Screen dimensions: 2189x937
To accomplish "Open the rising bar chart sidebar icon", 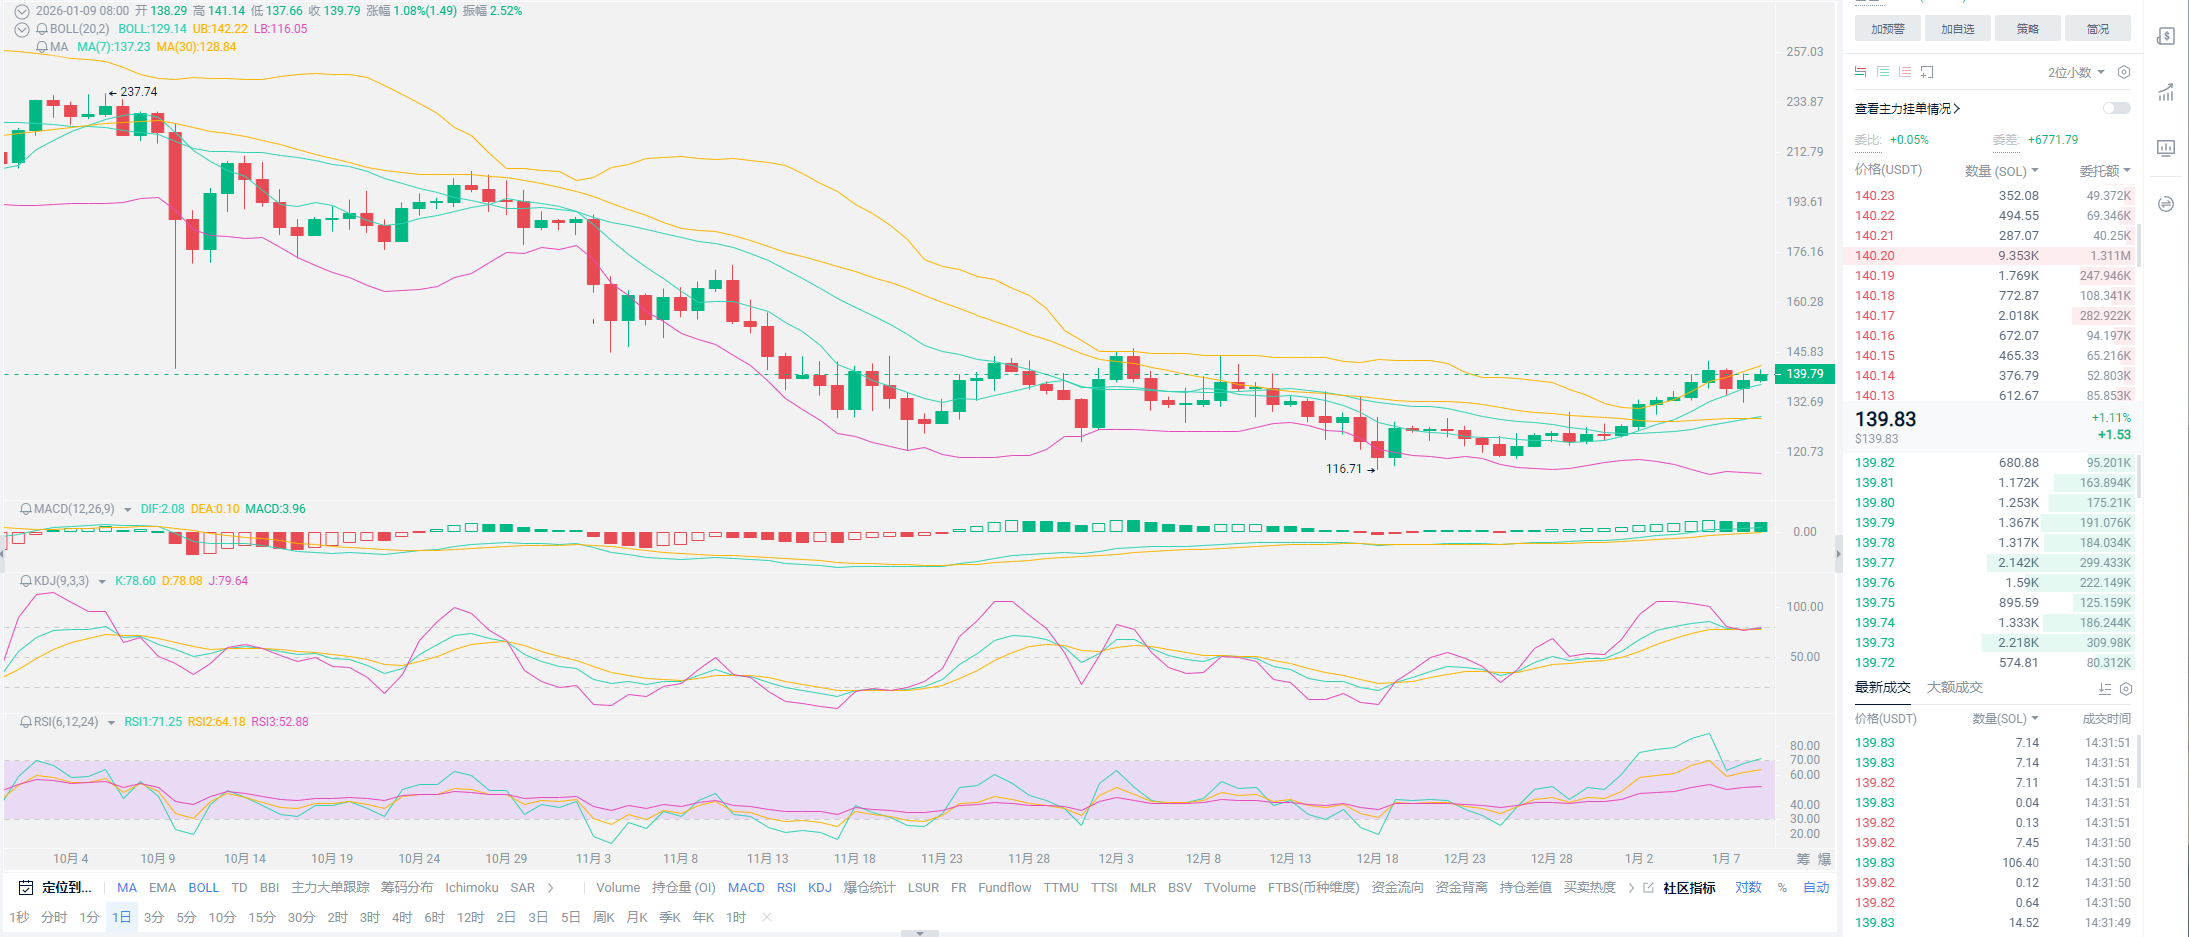I will tap(2166, 93).
